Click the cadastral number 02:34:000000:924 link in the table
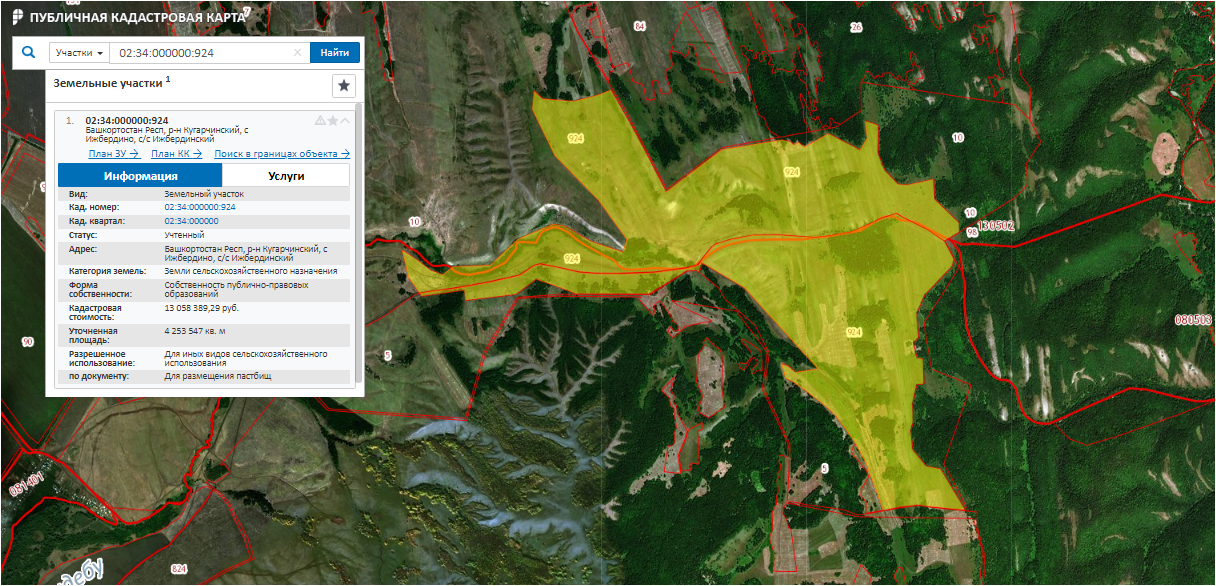 [199, 207]
